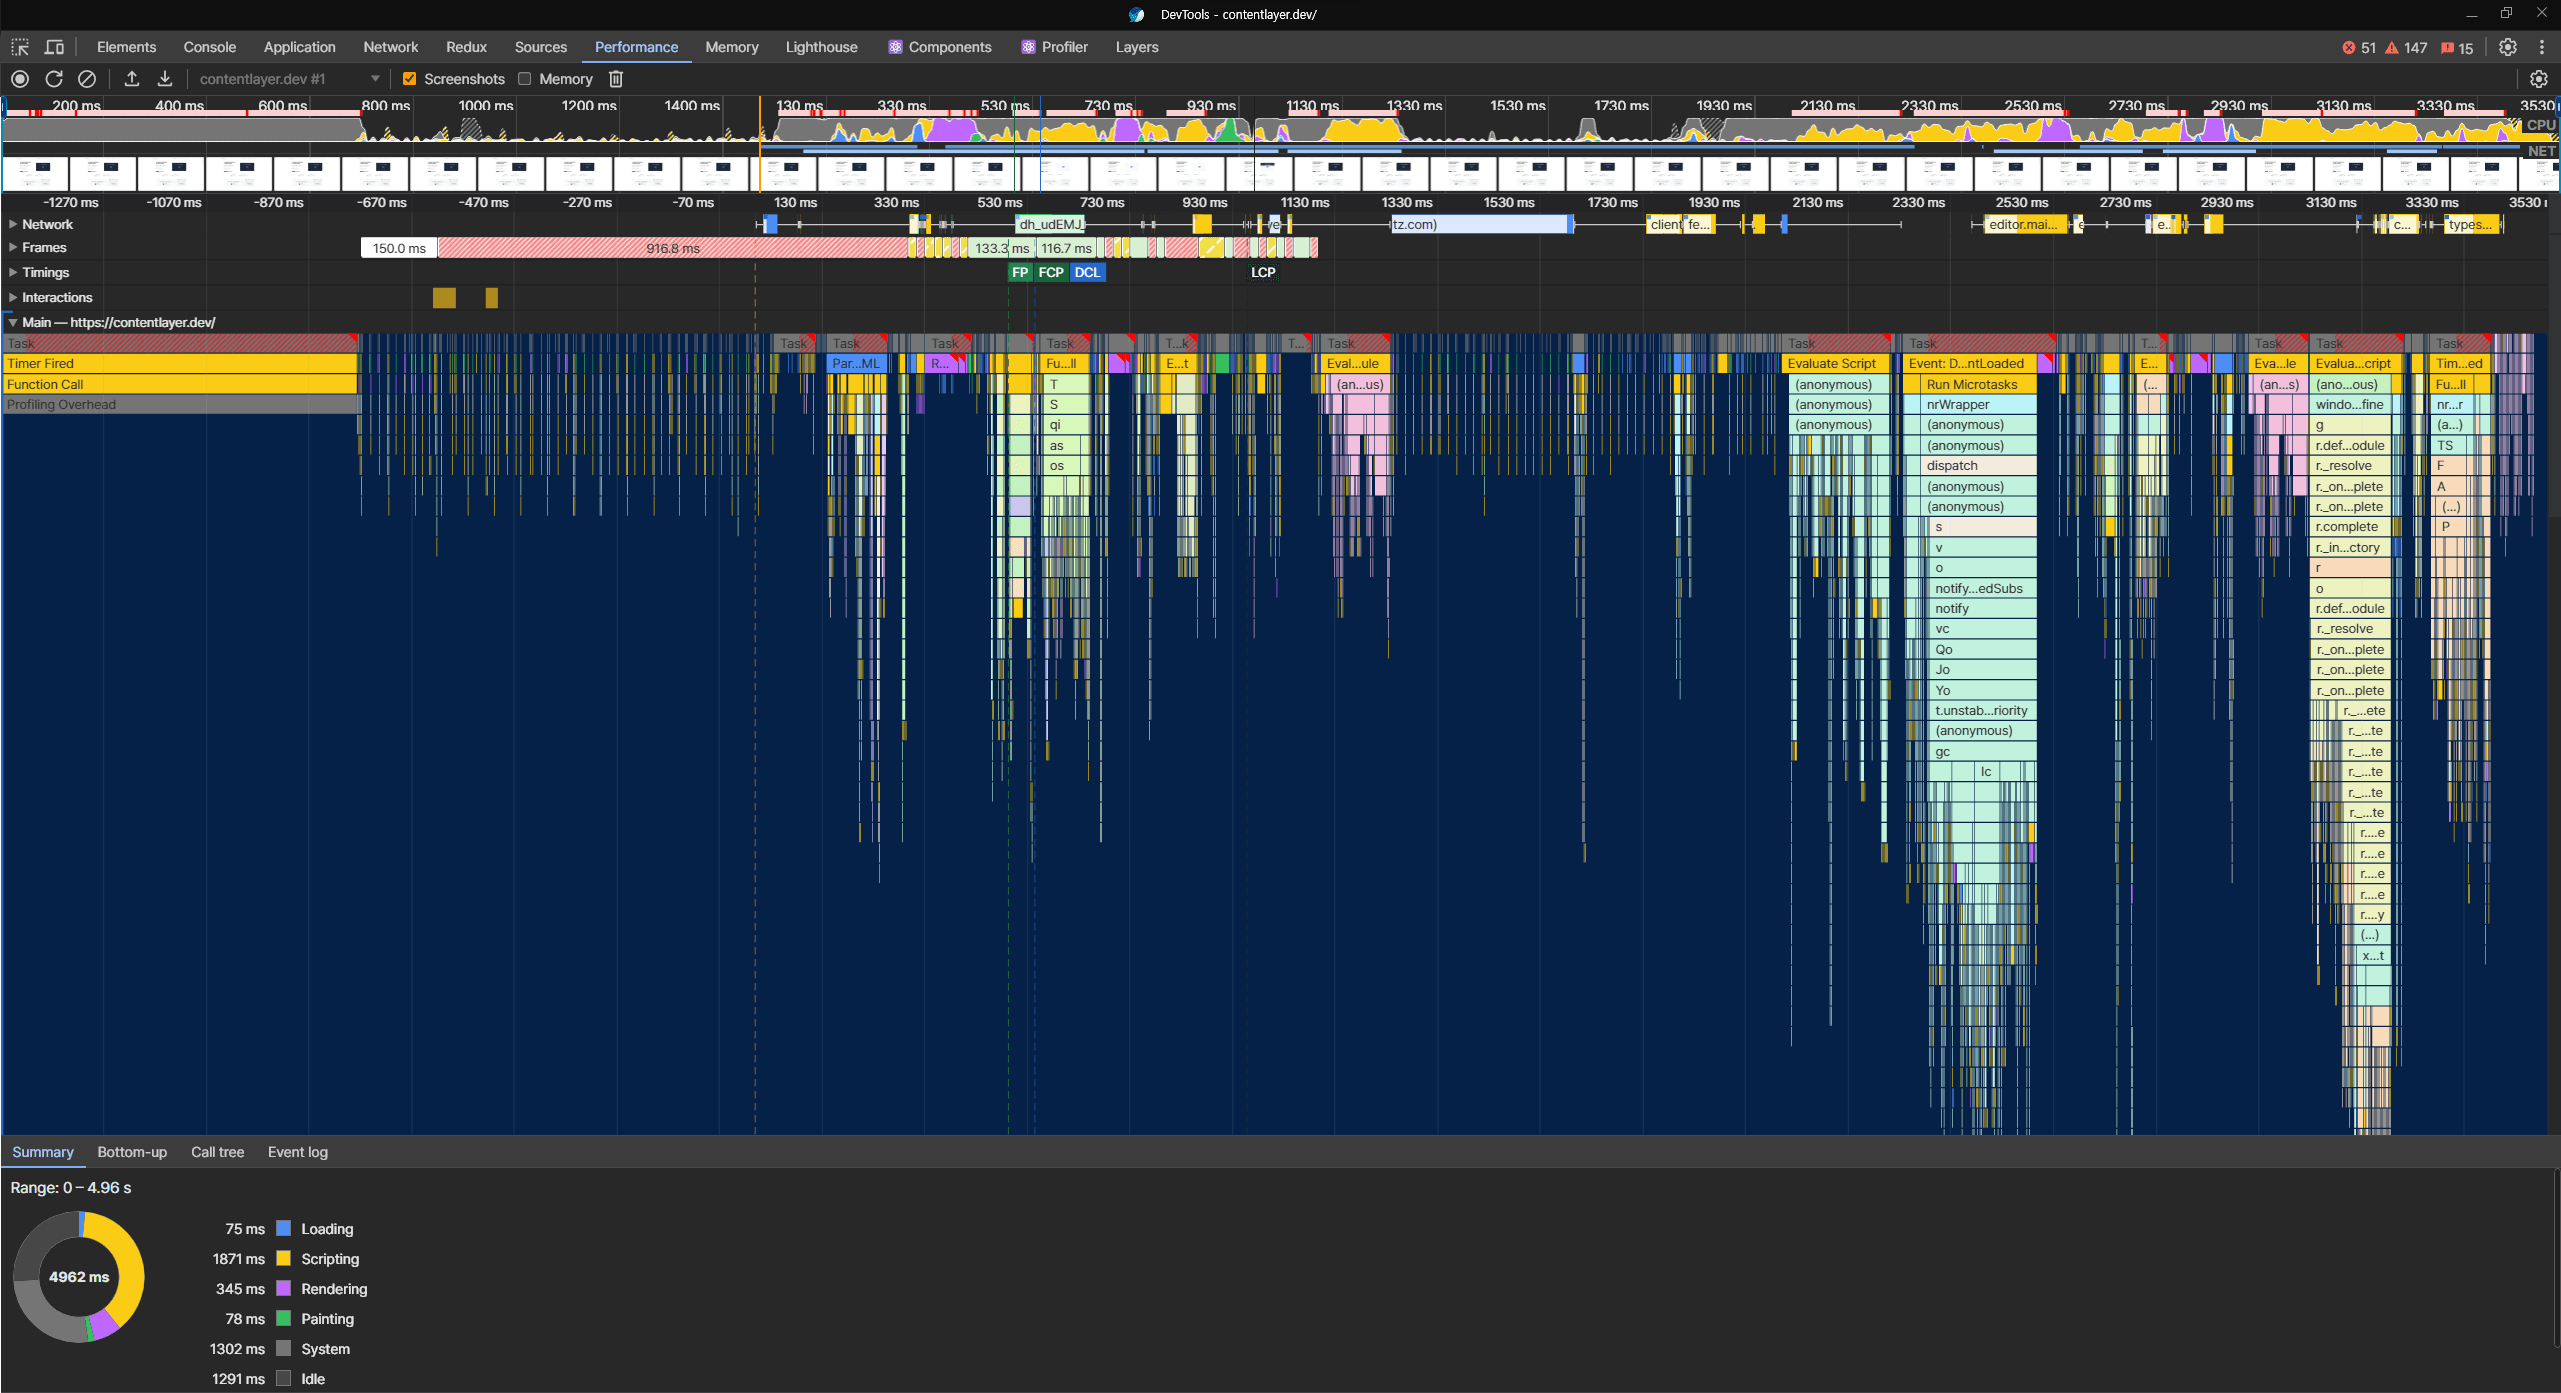Click the reload and record icon
Image resolution: width=2561 pixels, height=1393 pixels.
tap(54, 79)
